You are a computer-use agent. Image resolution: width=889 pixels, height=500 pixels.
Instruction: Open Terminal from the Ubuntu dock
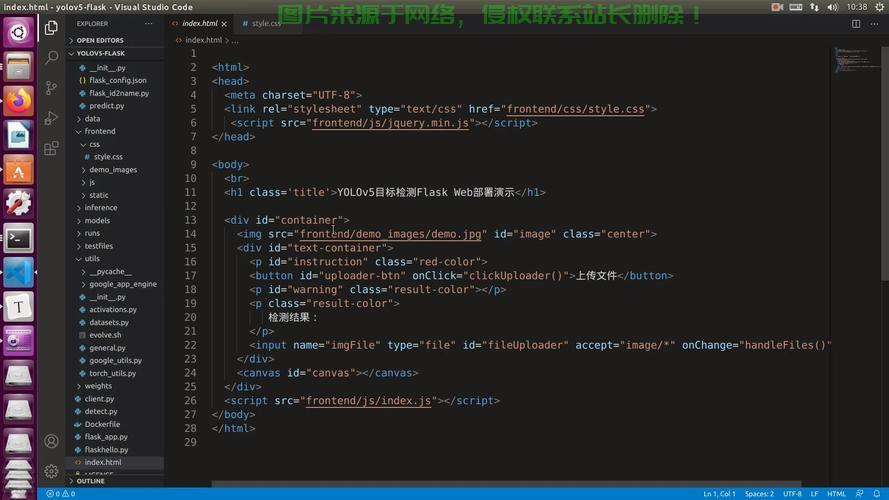[18, 238]
